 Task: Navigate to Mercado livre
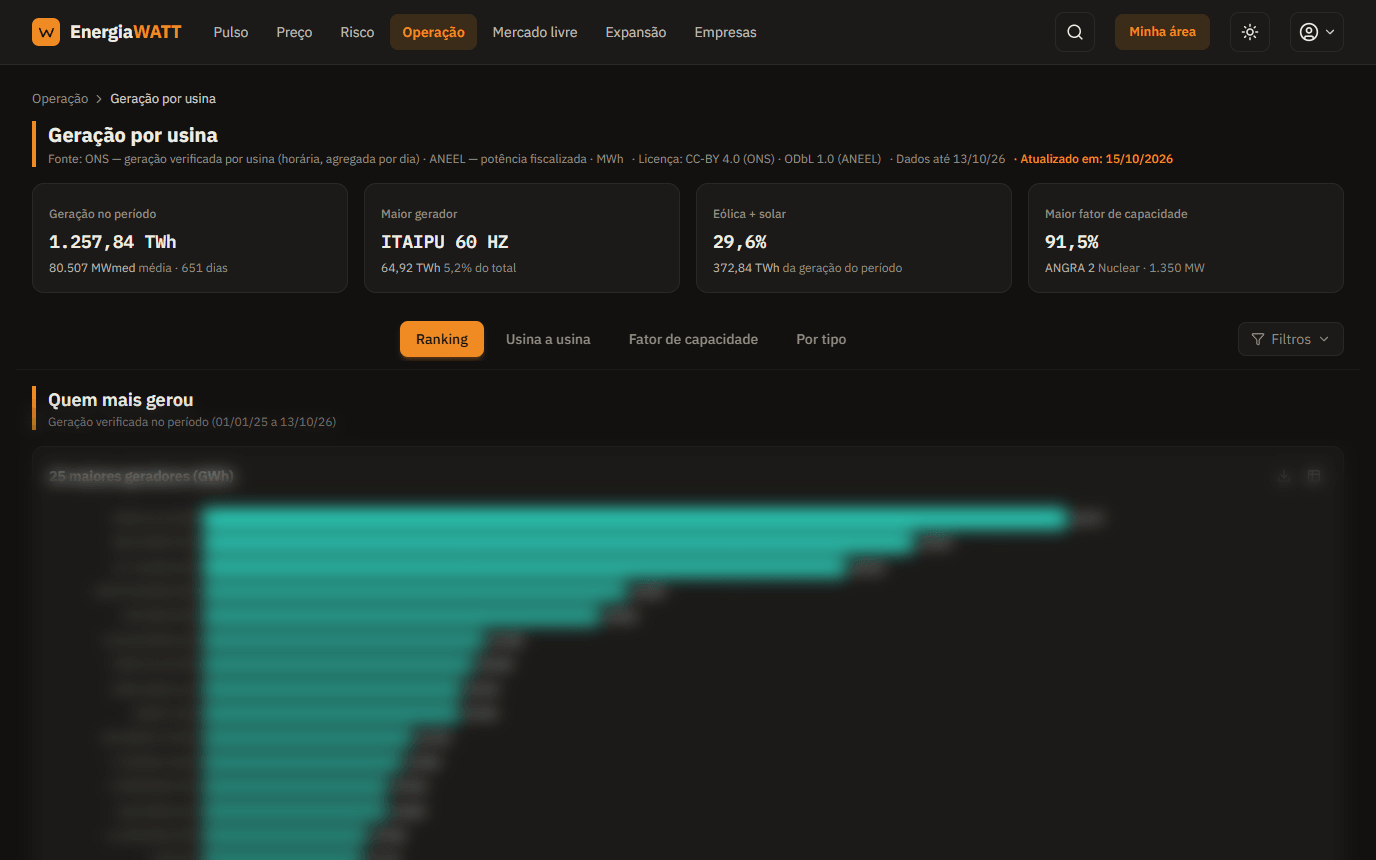(x=535, y=32)
